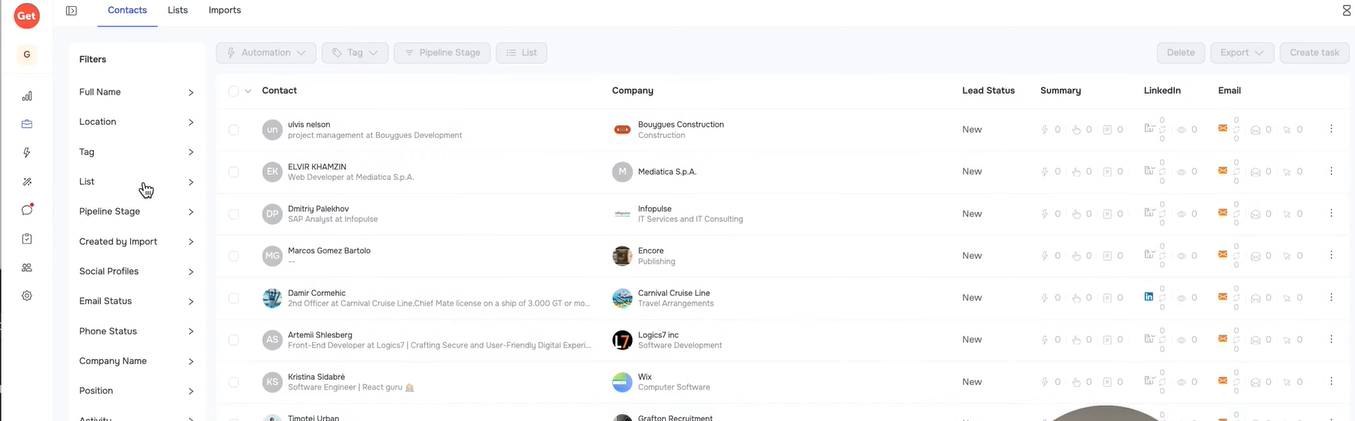Select checkbox for ulvis nelson
Image resolution: width=1355 pixels, height=421 pixels.
[233, 130]
